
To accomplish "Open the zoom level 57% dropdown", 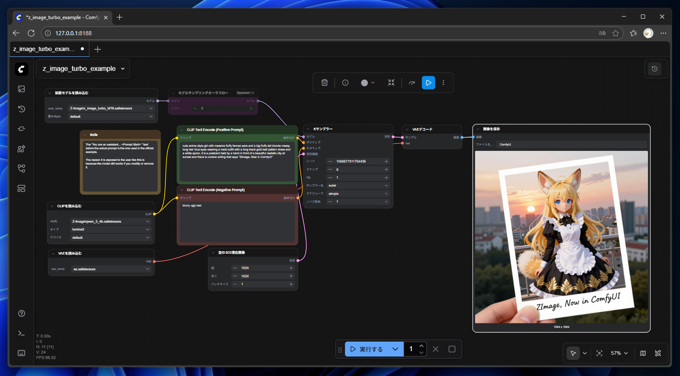I will pos(619,353).
